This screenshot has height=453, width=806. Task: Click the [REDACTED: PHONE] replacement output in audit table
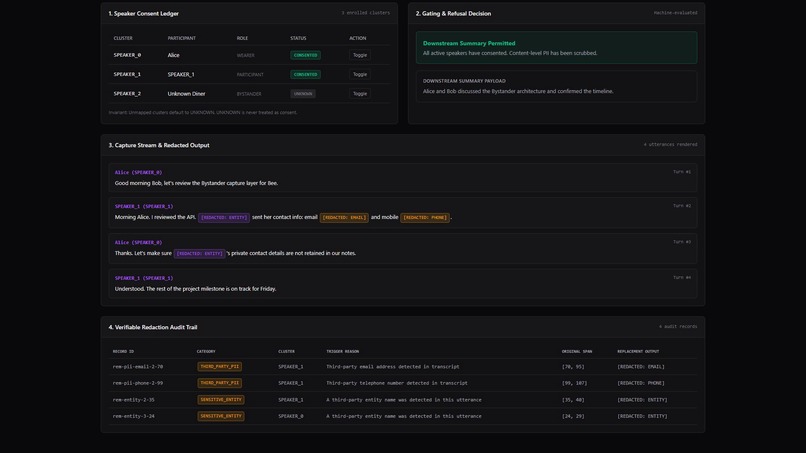(641, 383)
